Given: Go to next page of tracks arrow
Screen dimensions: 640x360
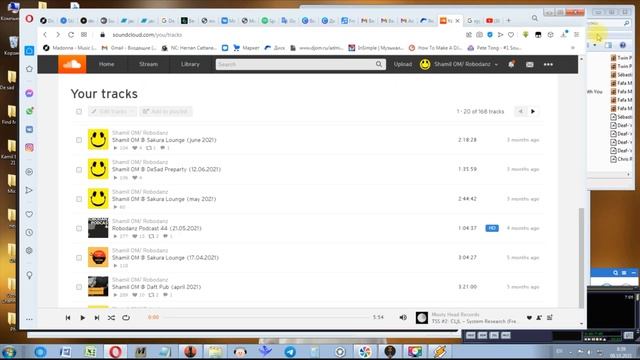Looking at the screenshot, I should (x=533, y=111).
